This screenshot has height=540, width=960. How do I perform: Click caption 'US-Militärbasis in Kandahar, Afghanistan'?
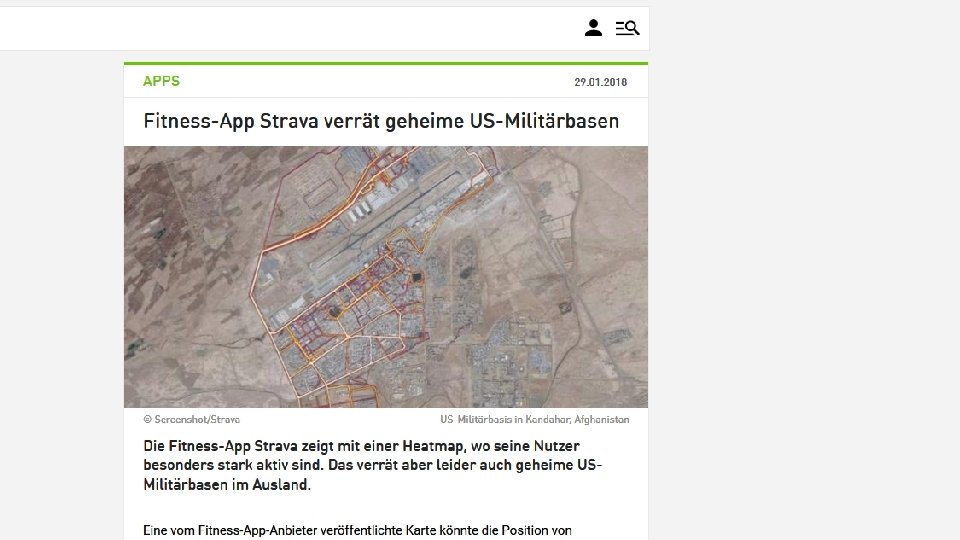click(534, 419)
